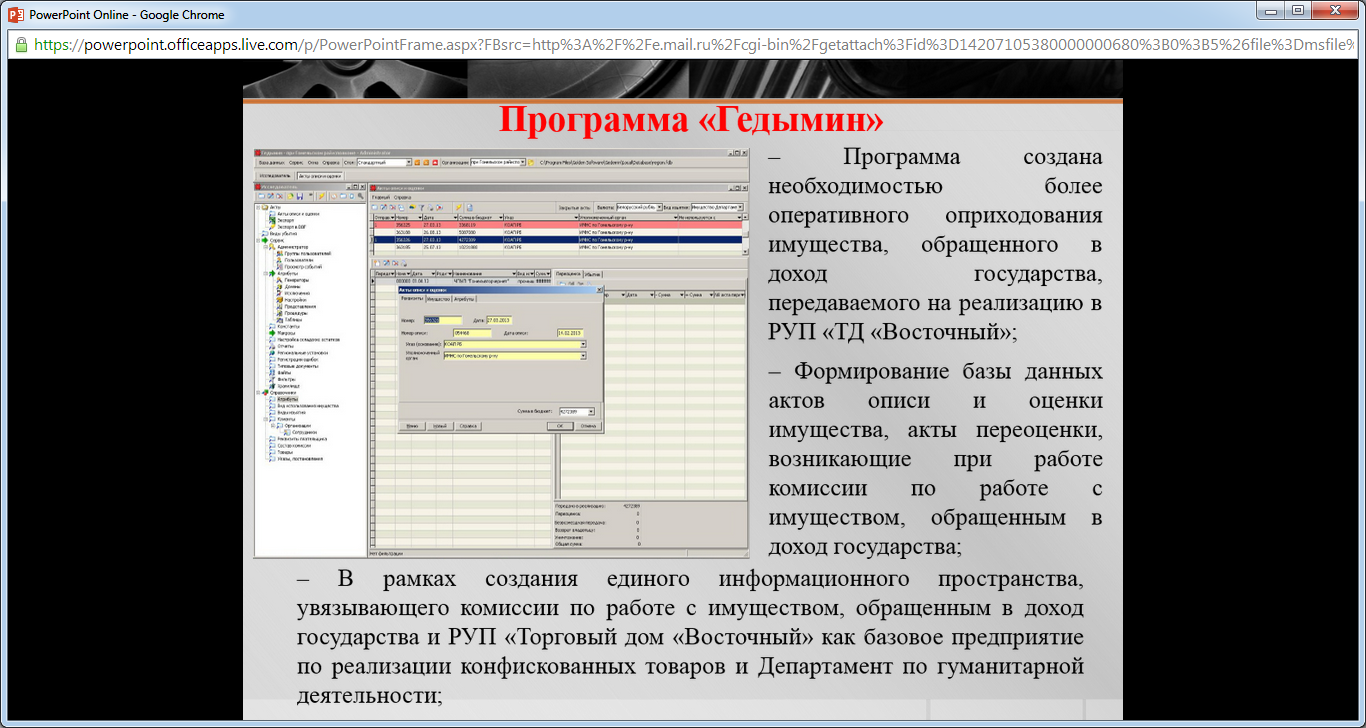This screenshot has width=1366, height=728.
Task: Open the «Стол» dropdown showing «Стандартный» in the screenshot
Action: (x=409, y=162)
